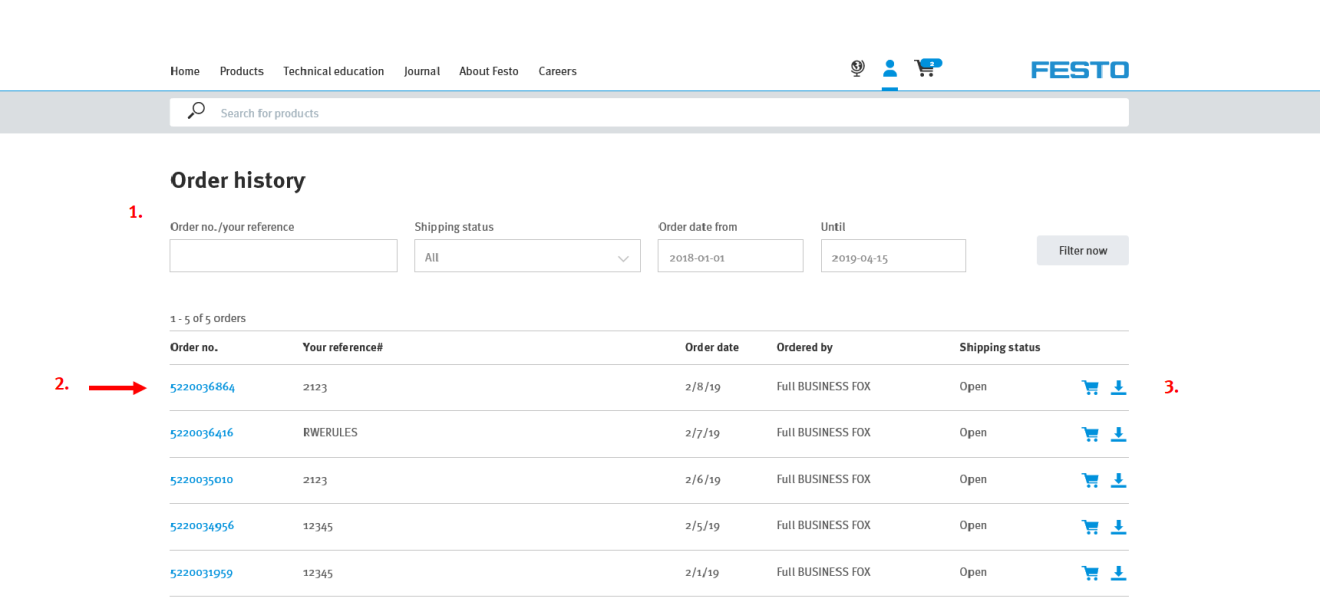
Task: Open the Order date from picker
Action: pos(730,257)
